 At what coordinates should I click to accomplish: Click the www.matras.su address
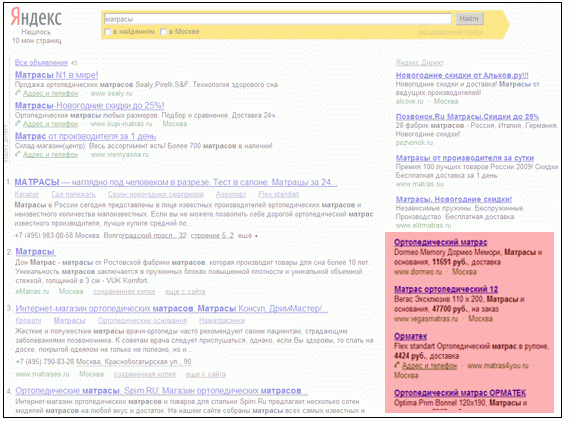point(420,184)
